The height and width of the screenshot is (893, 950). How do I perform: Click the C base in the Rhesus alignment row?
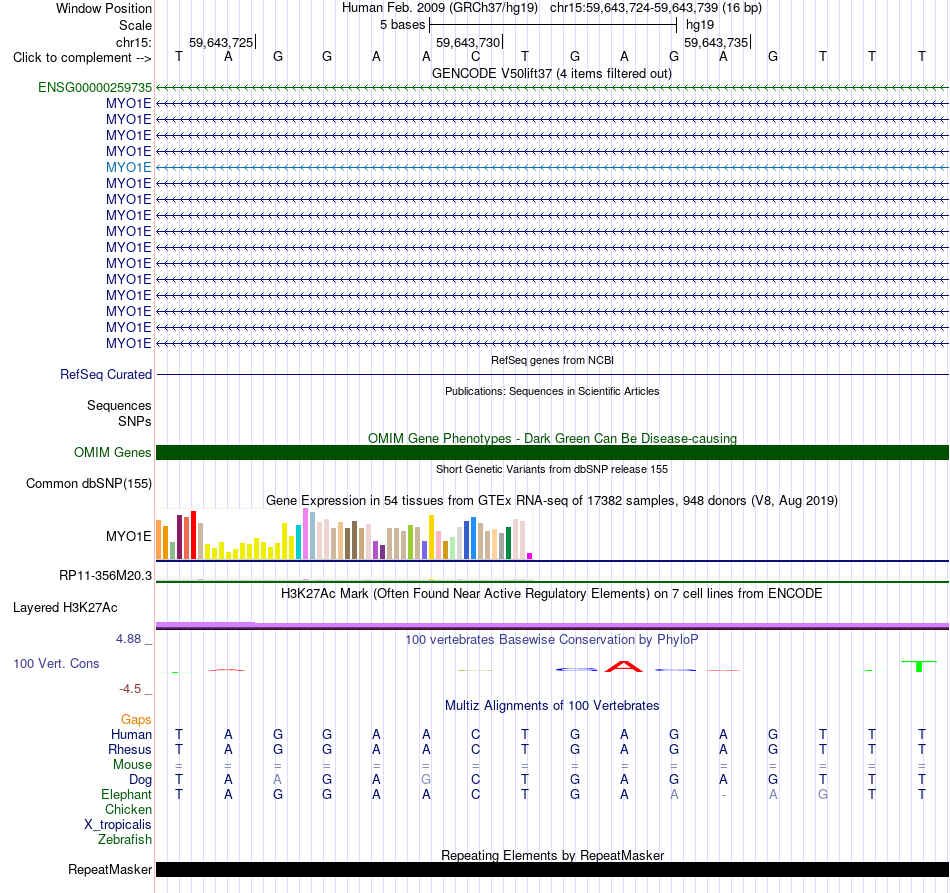(476, 749)
